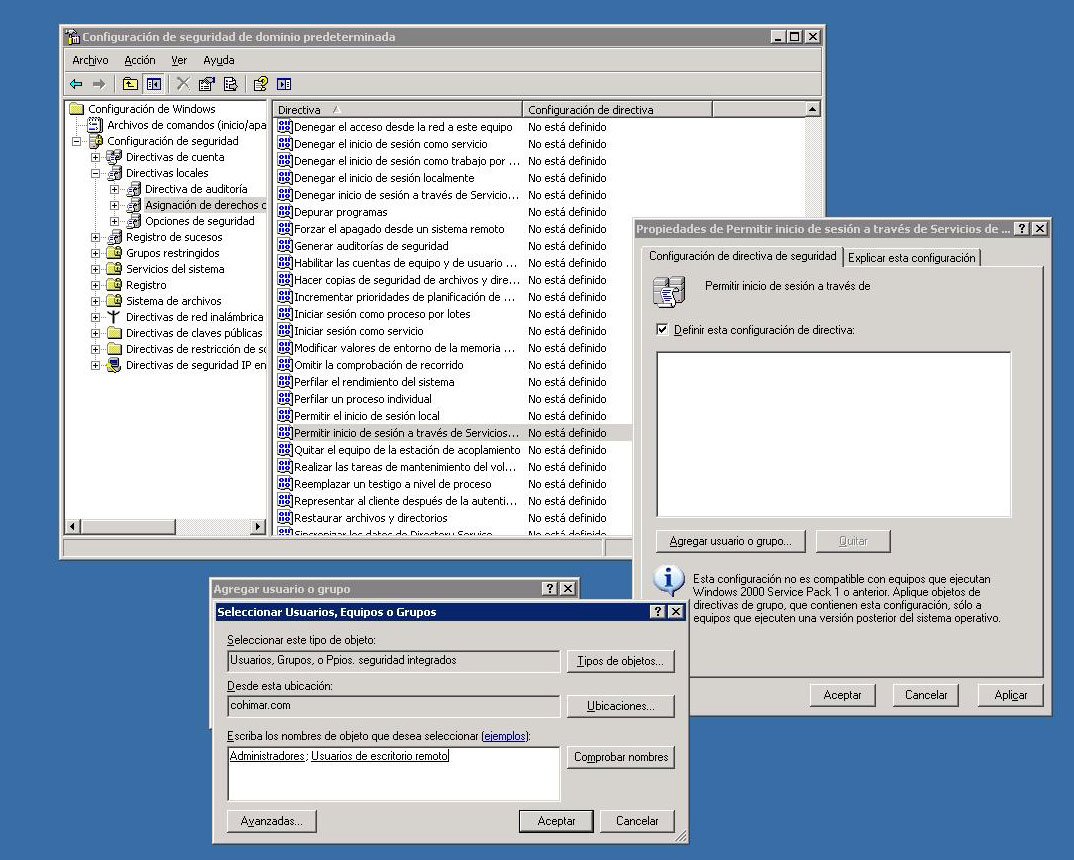This screenshot has height=860, width=1074.
Task: Click the server icon in the Propiedades dialog
Action: (669, 291)
